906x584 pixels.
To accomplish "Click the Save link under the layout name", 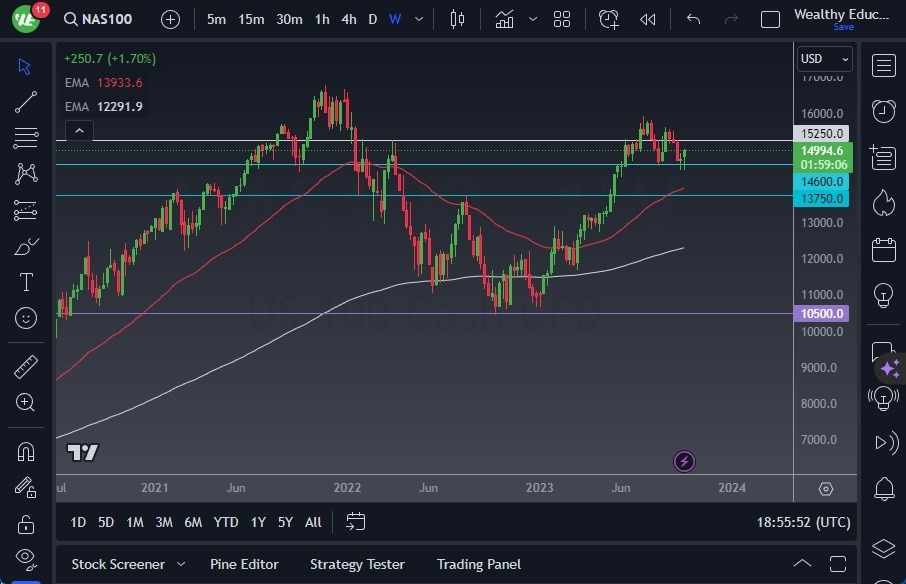I will (845, 27).
